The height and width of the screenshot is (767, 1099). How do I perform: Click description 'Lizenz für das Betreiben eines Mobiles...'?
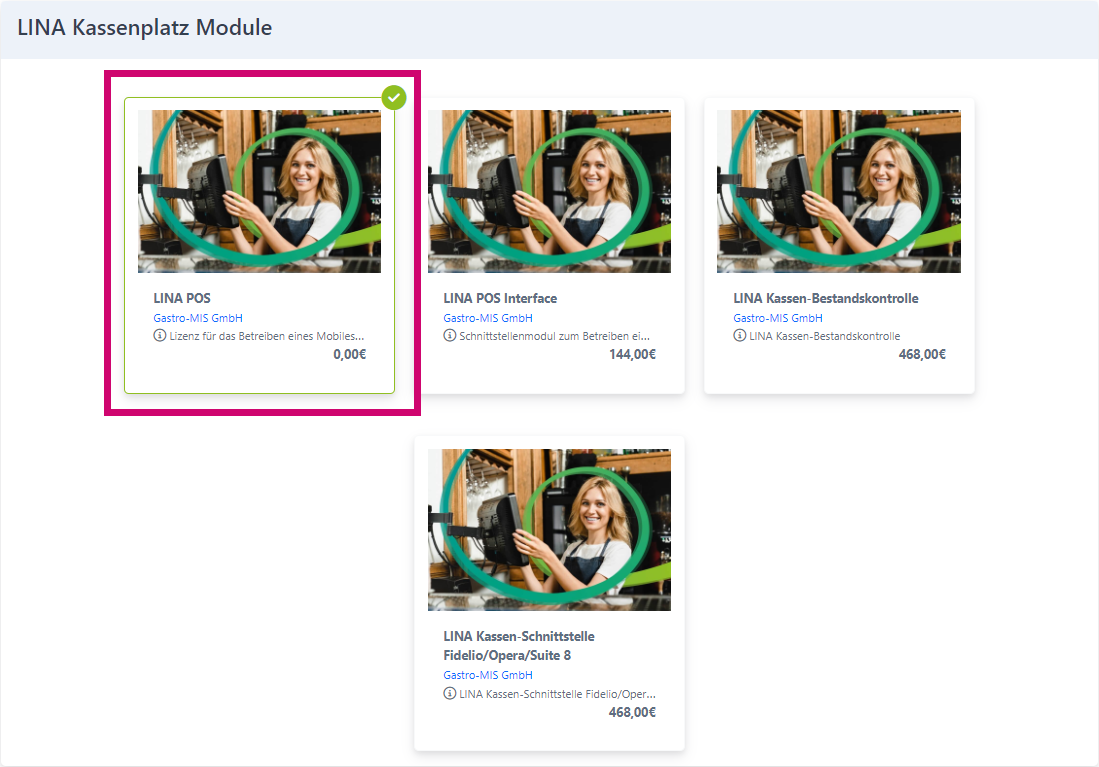point(267,336)
